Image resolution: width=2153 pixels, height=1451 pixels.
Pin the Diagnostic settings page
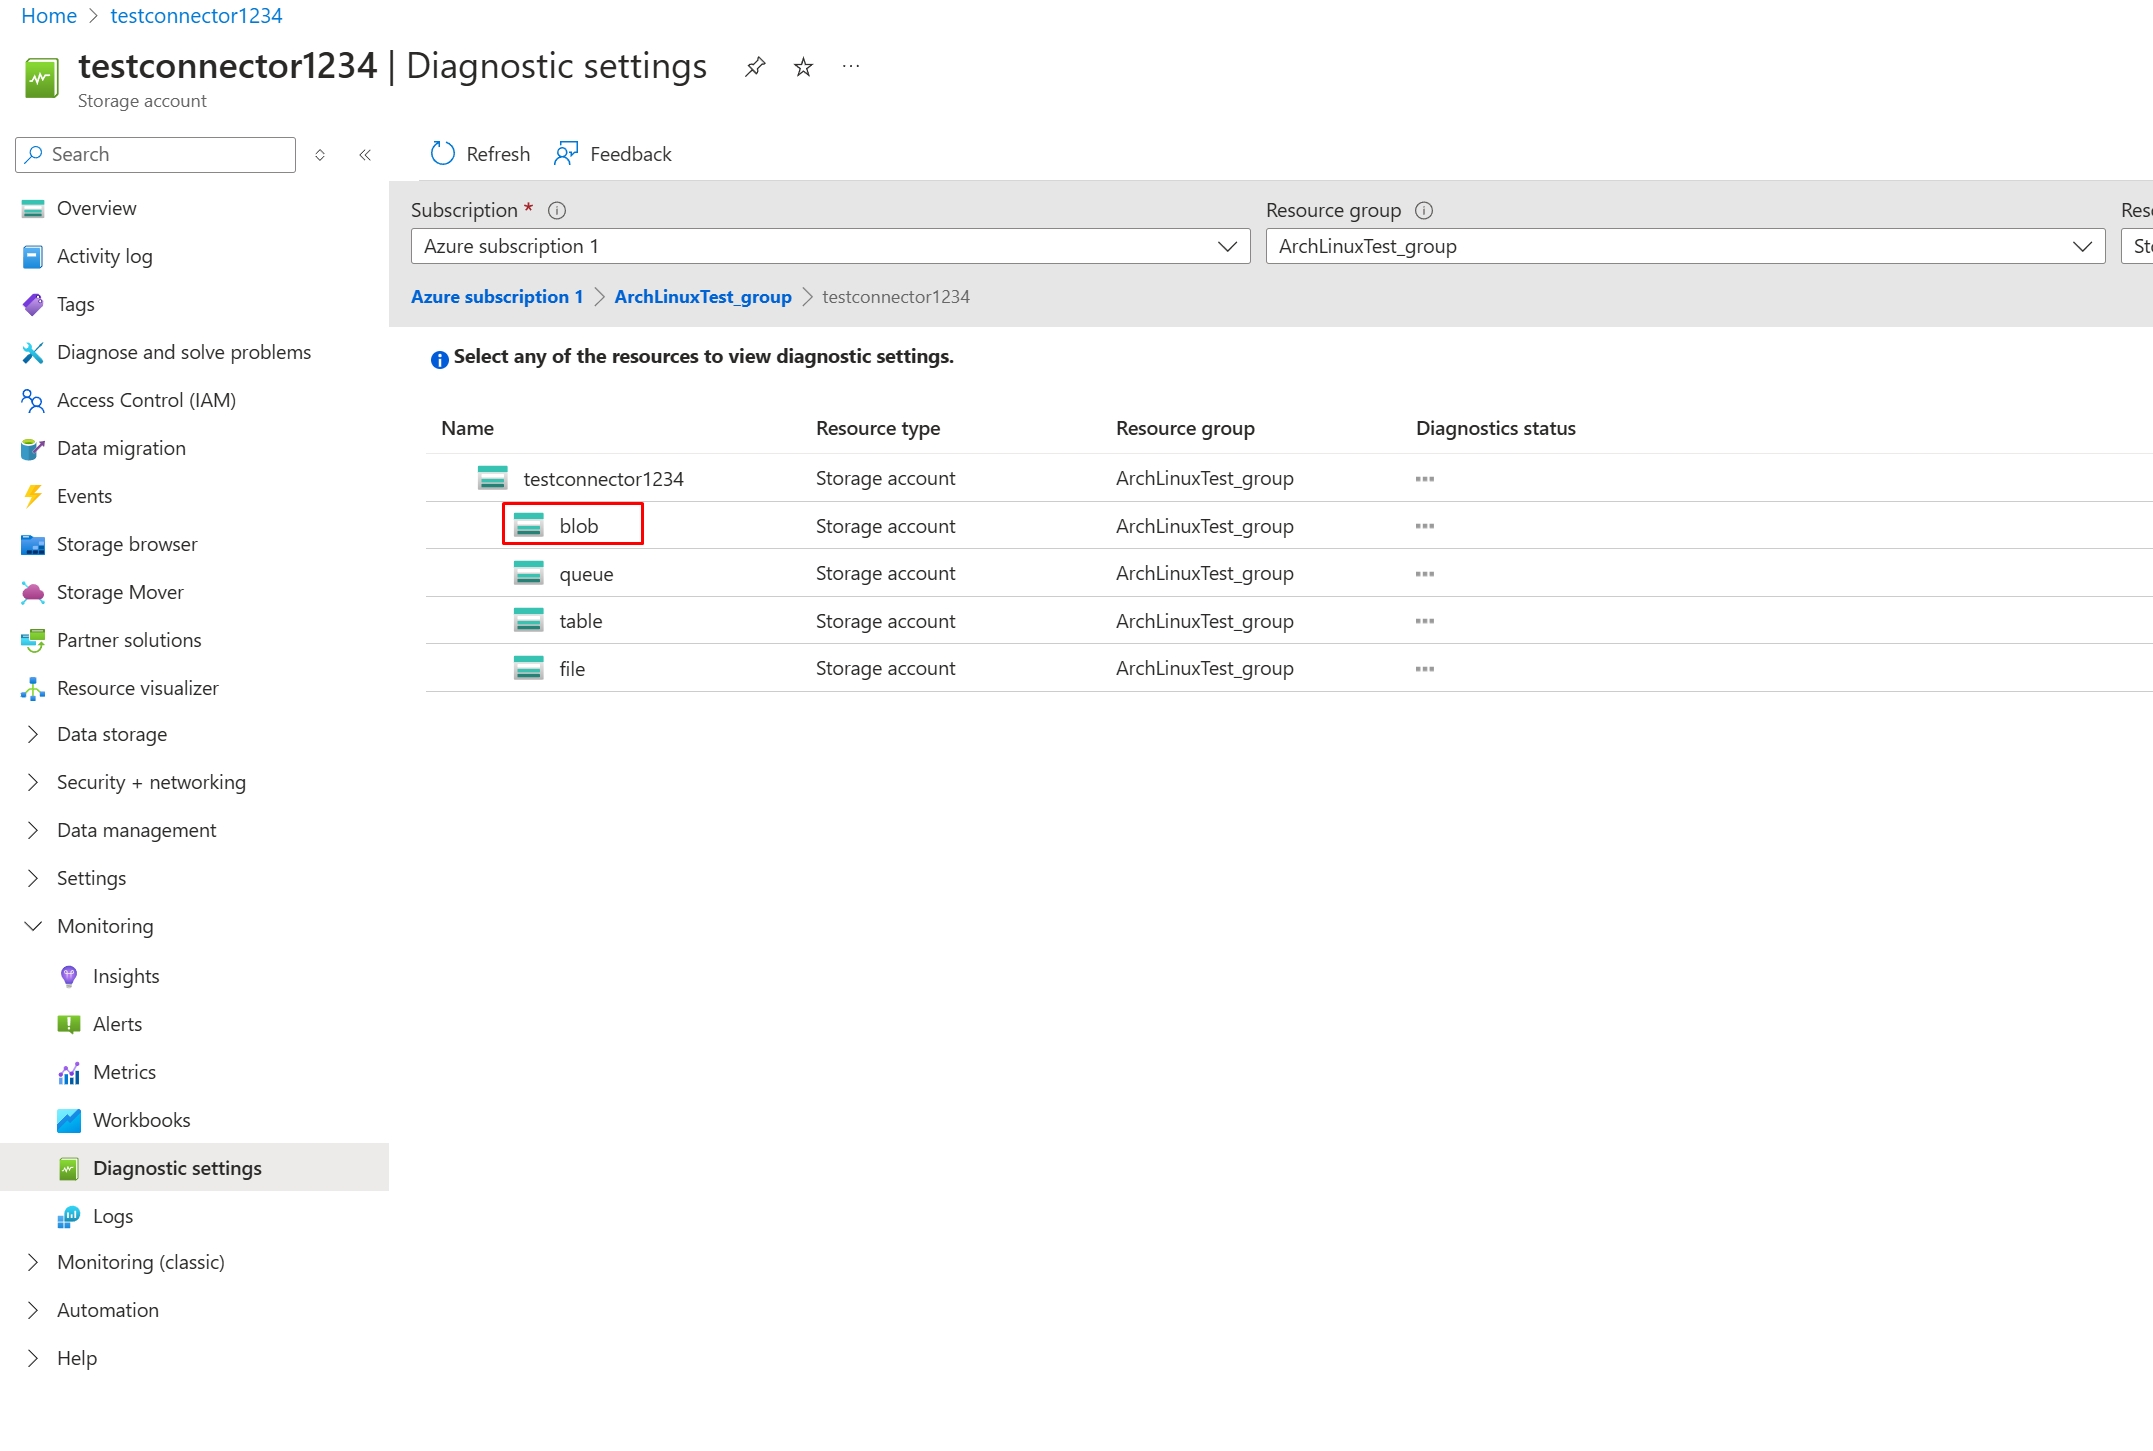[755, 67]
